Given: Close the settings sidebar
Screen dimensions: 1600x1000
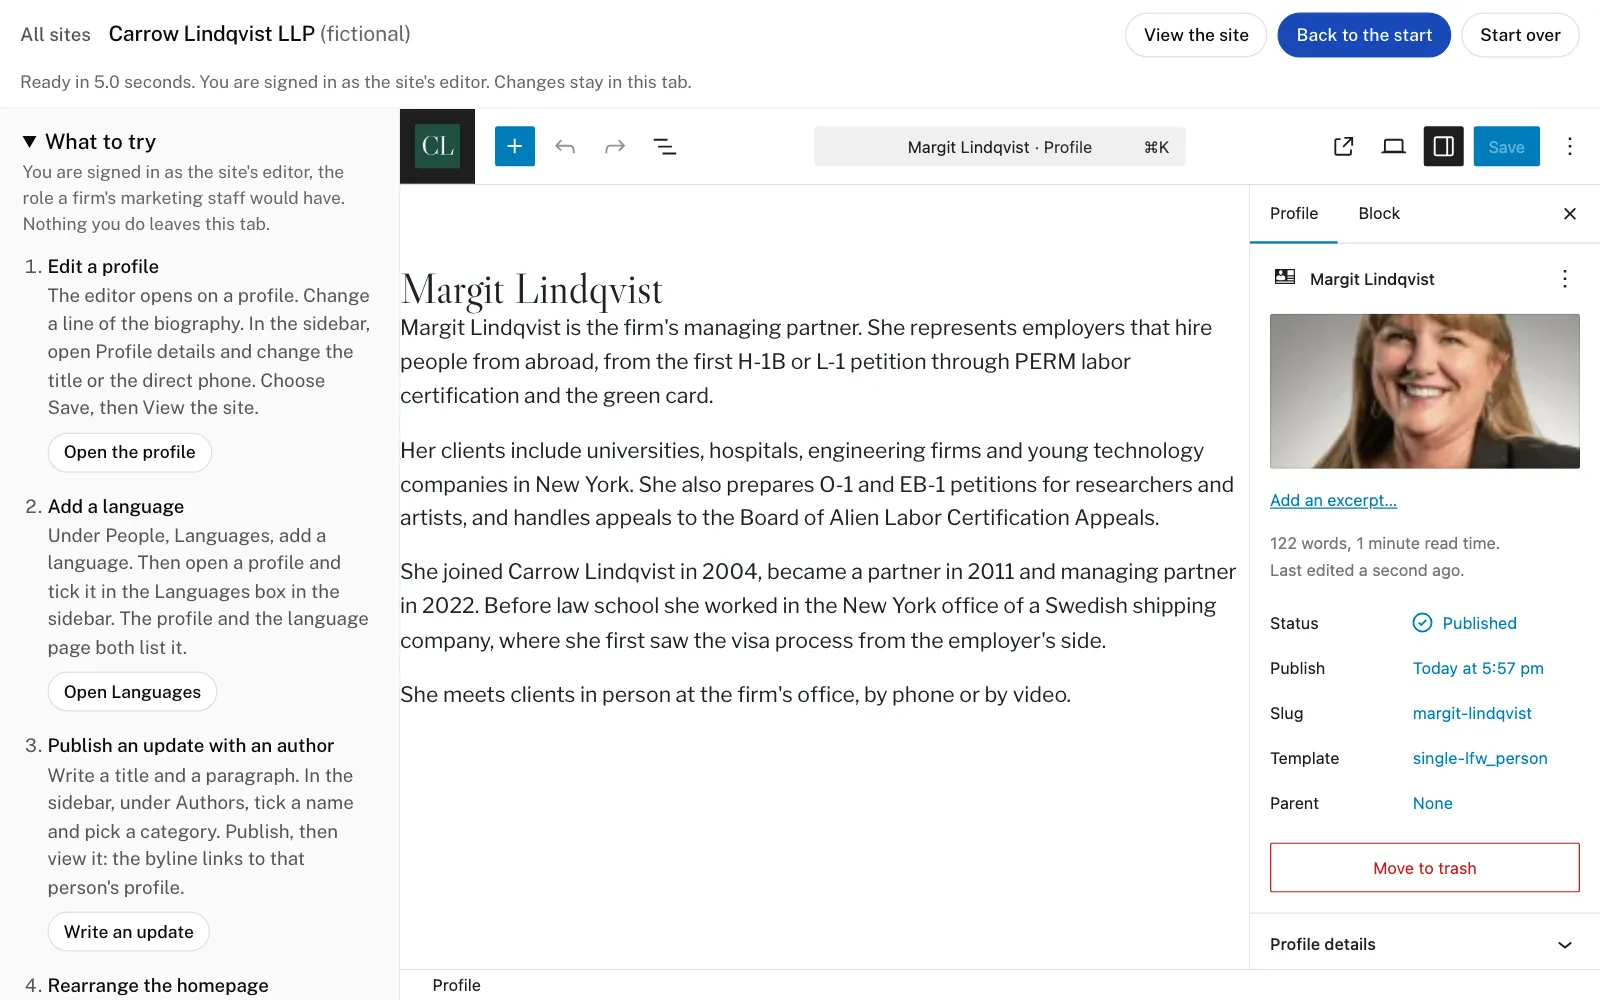Looking at the screenshot, I should pyautogui.click(x=1570, y=214).
